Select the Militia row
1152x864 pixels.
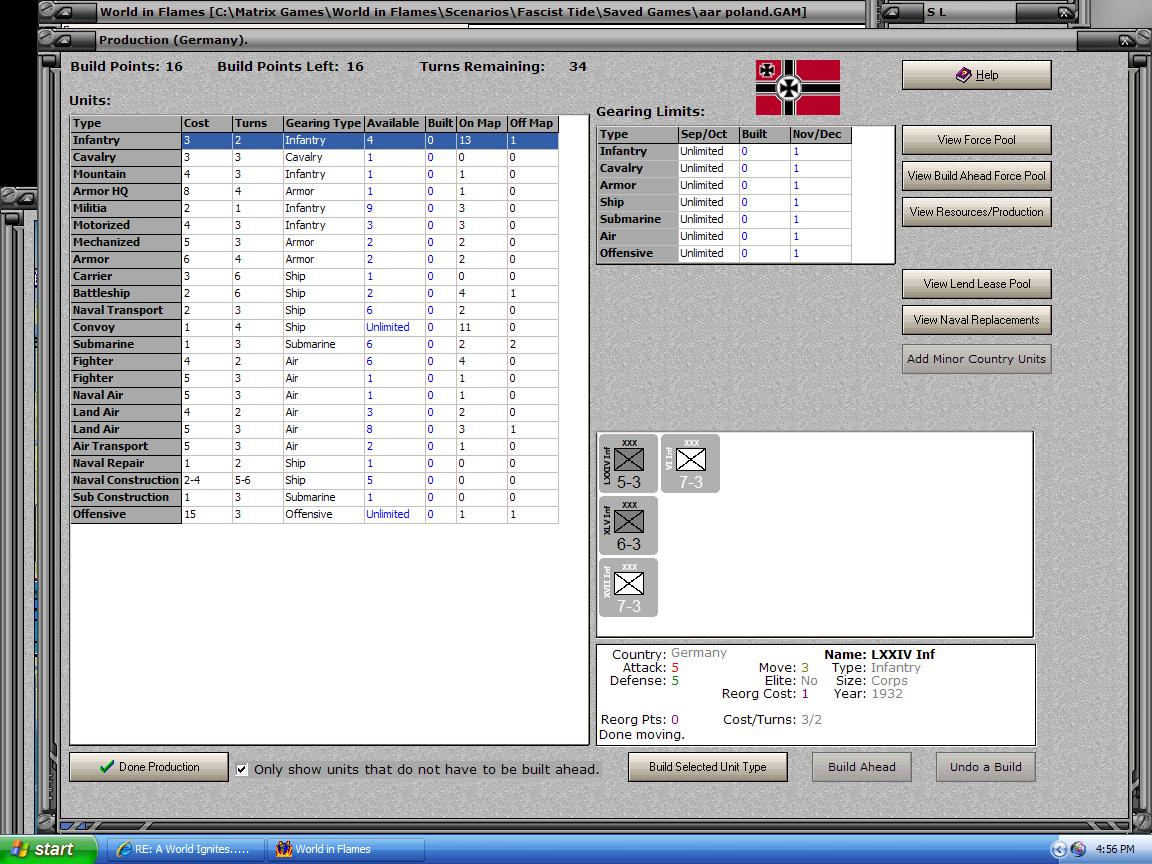(314, 208)
